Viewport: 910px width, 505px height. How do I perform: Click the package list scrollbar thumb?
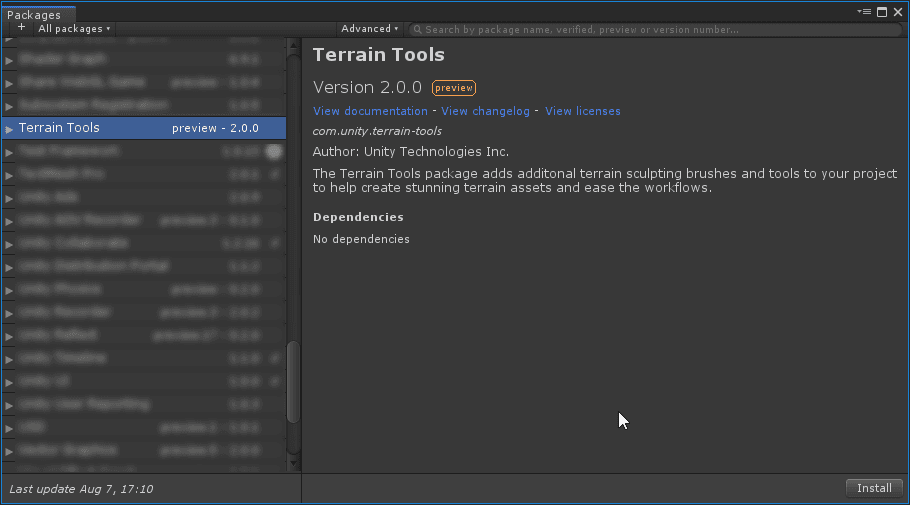coord(294,381)
